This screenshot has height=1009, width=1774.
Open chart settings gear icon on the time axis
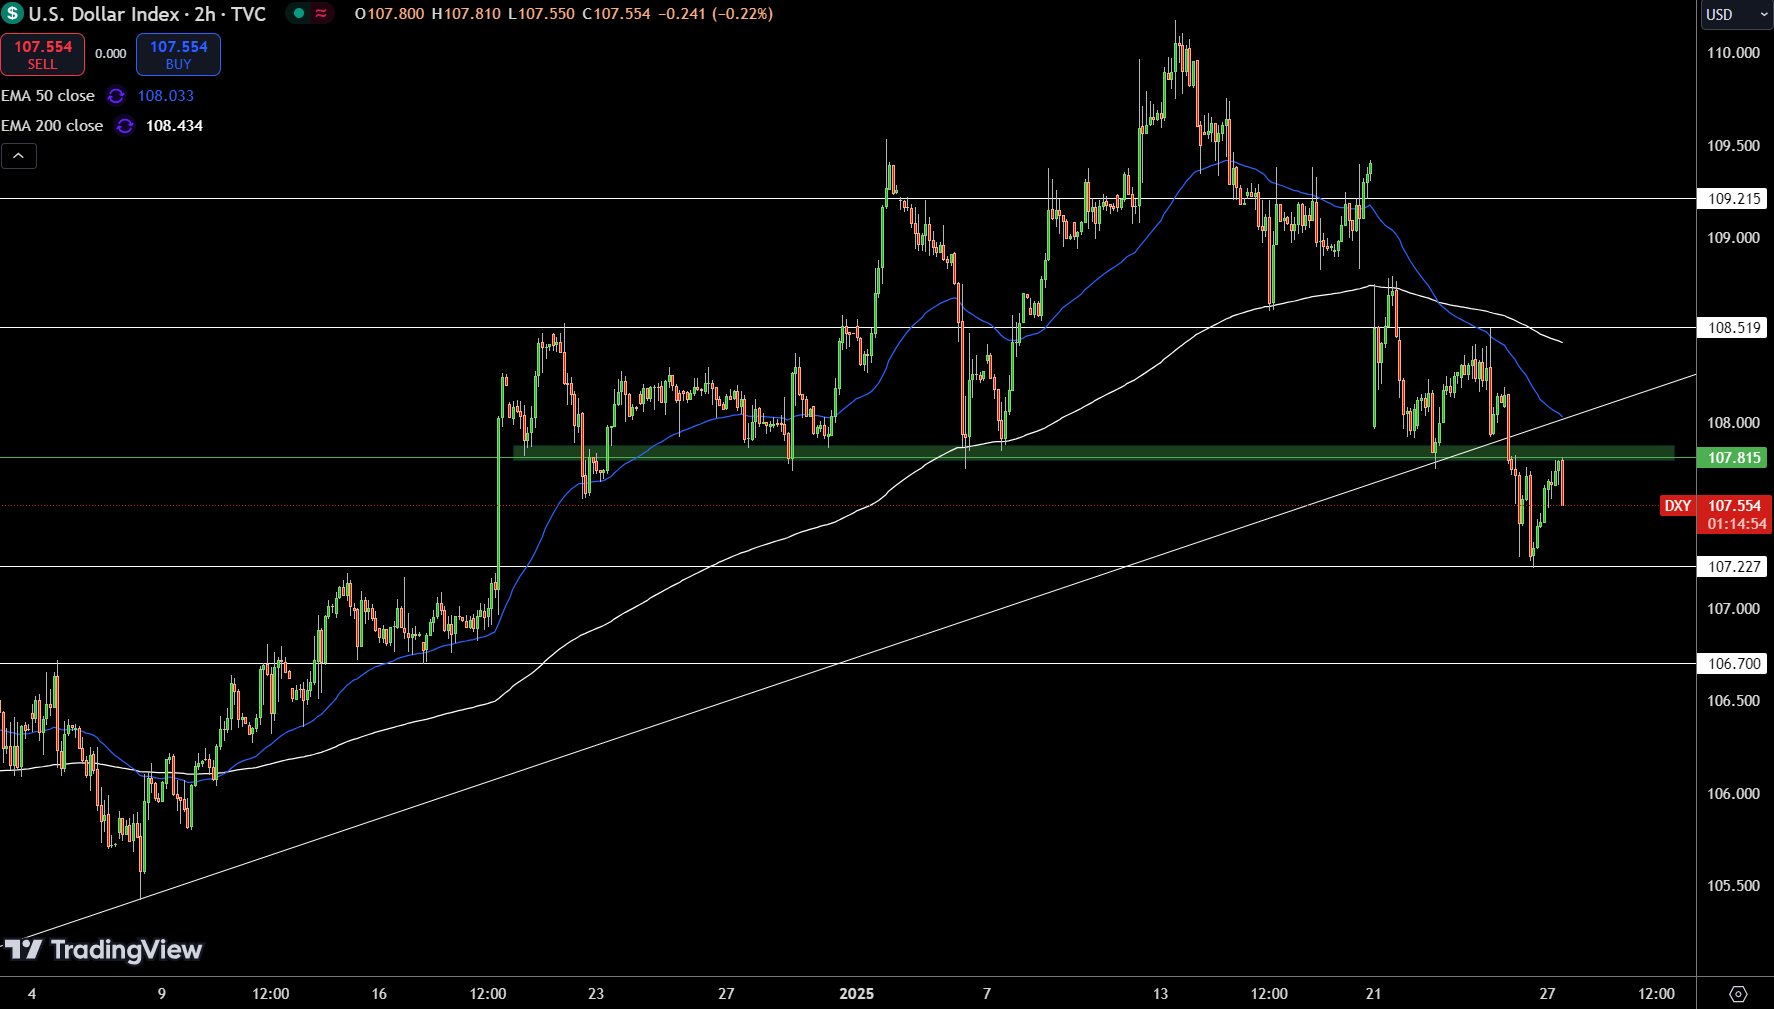click(x=1738, y=994)
